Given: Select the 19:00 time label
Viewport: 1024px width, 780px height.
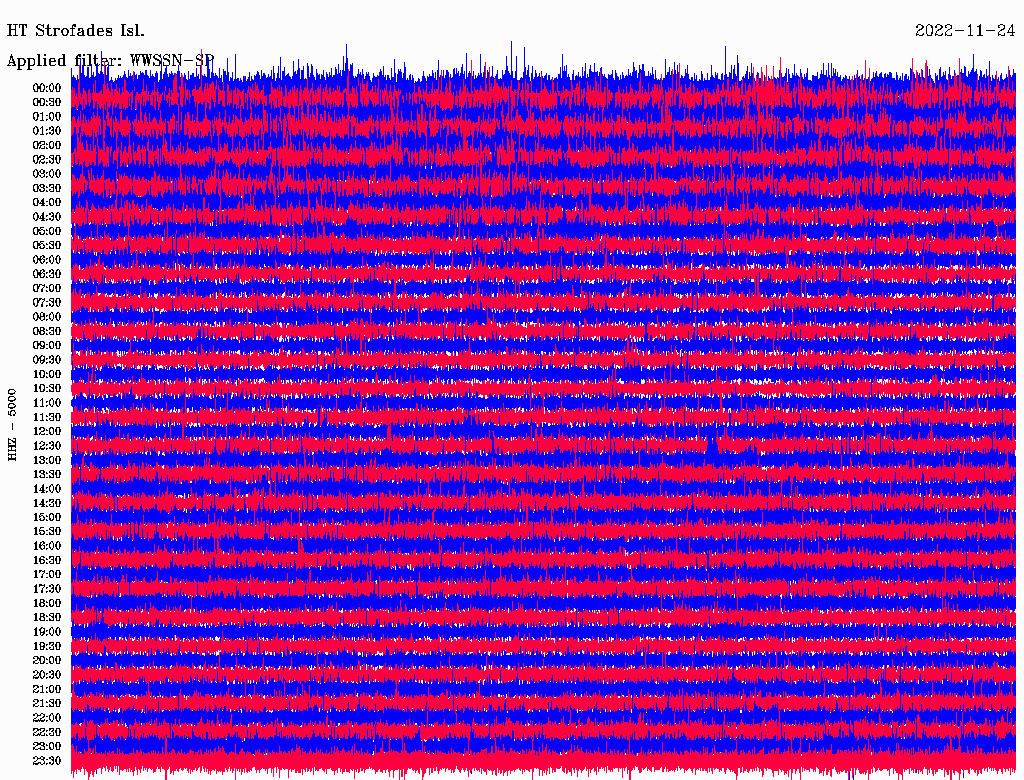Looking at the screenshot, I should click(x=47, y=632).
